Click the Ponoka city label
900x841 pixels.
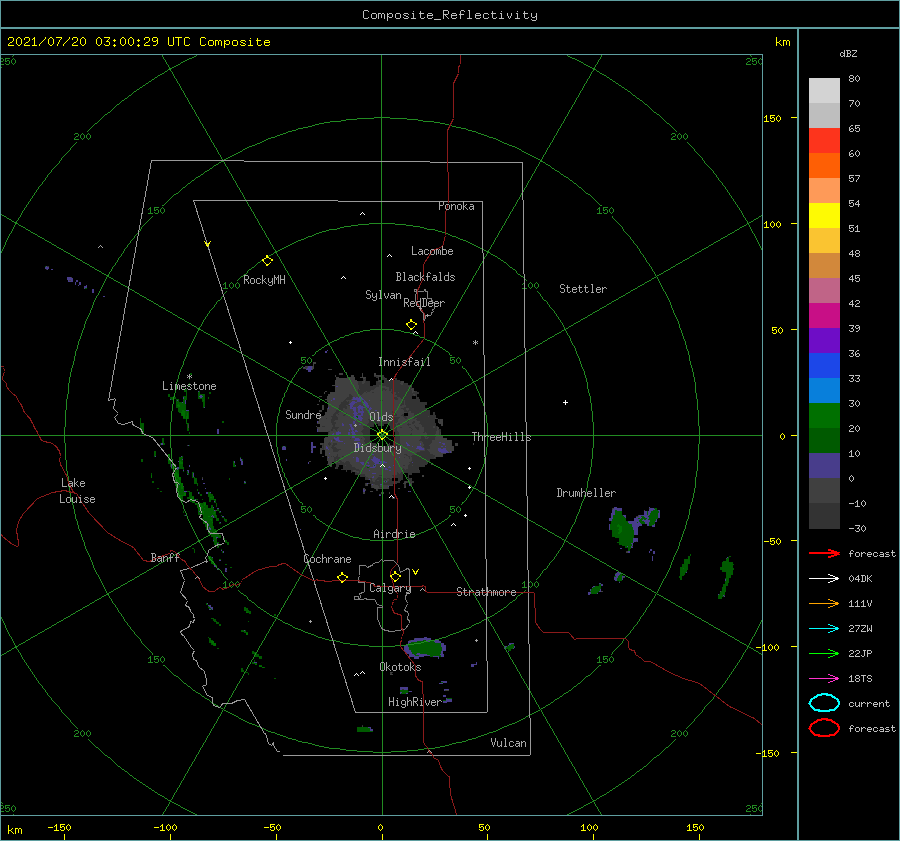456,206
